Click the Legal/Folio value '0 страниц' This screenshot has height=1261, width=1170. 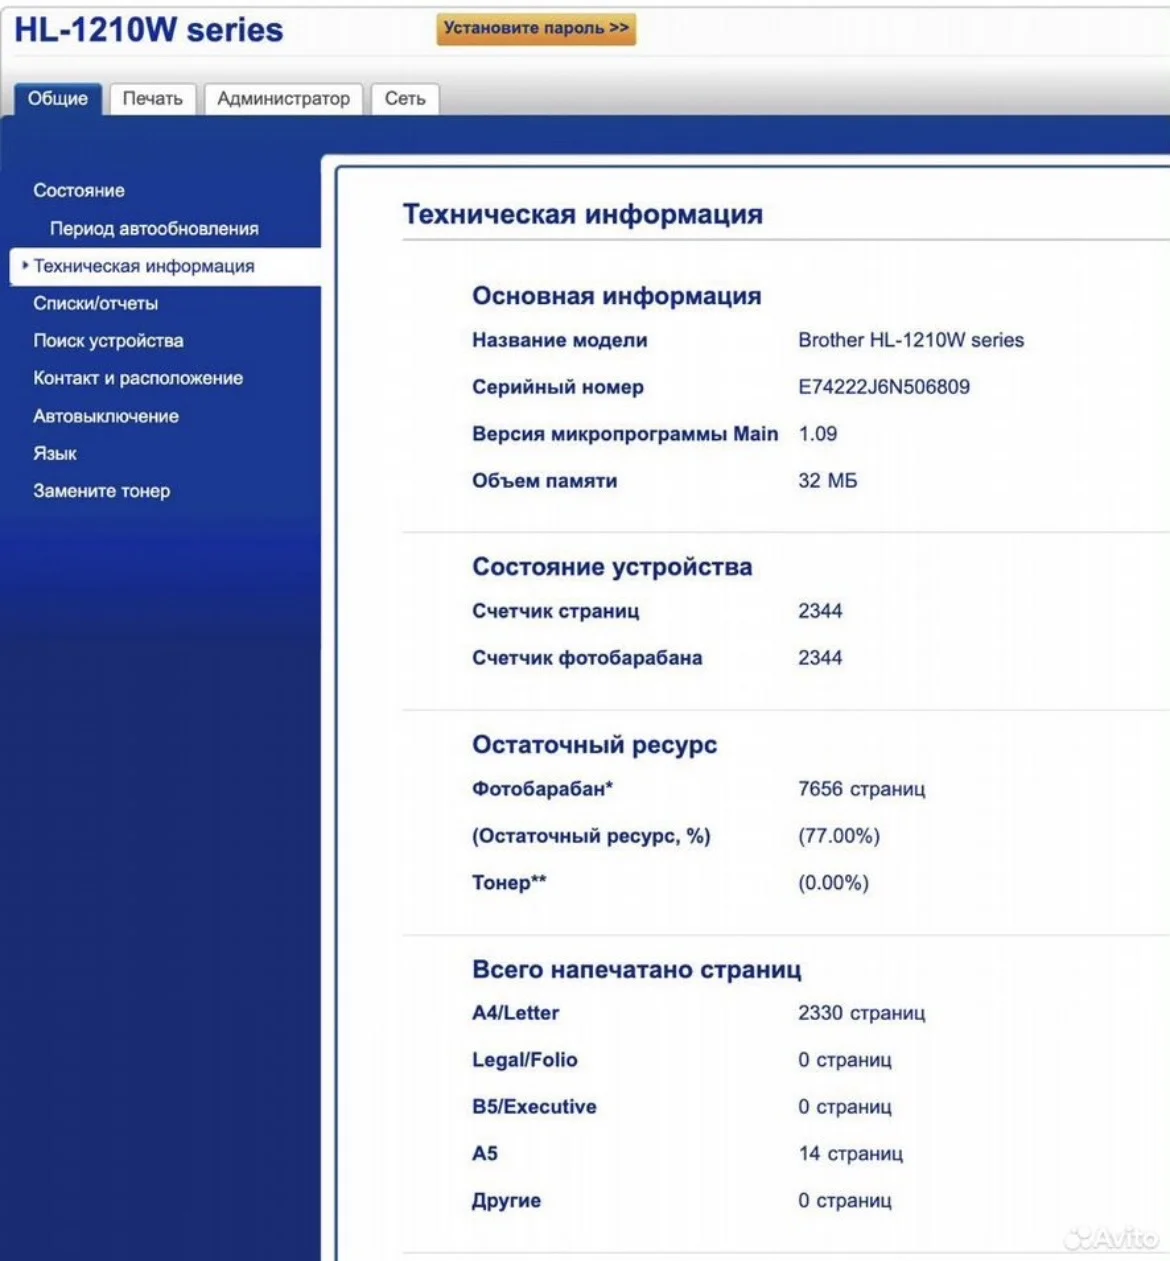click(x=845, y=1060)
